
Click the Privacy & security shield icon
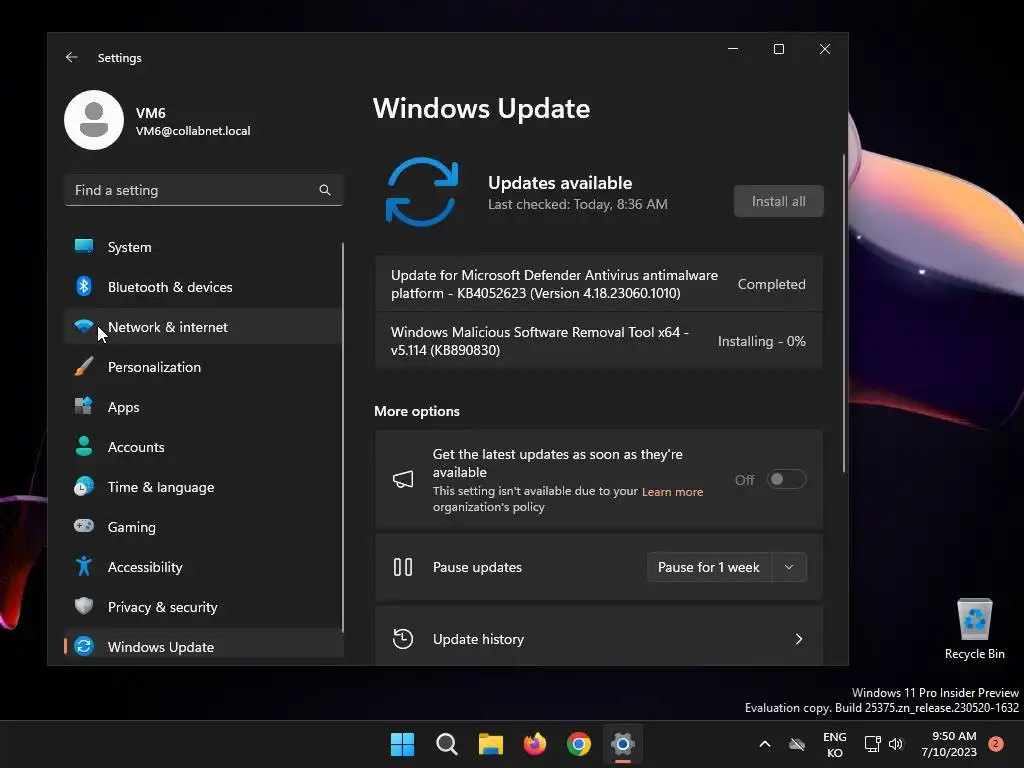[84, 606]
